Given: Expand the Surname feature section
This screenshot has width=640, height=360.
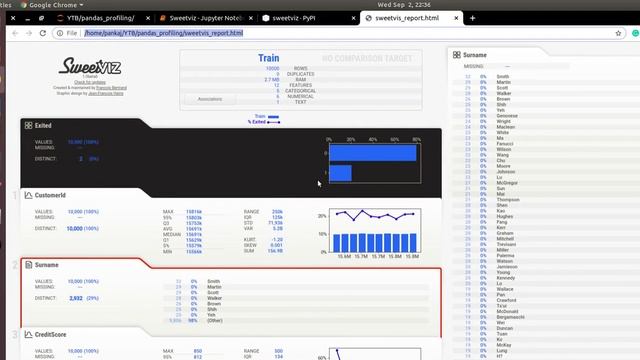Looking at the screenshot, I should (x=47, y=265).
